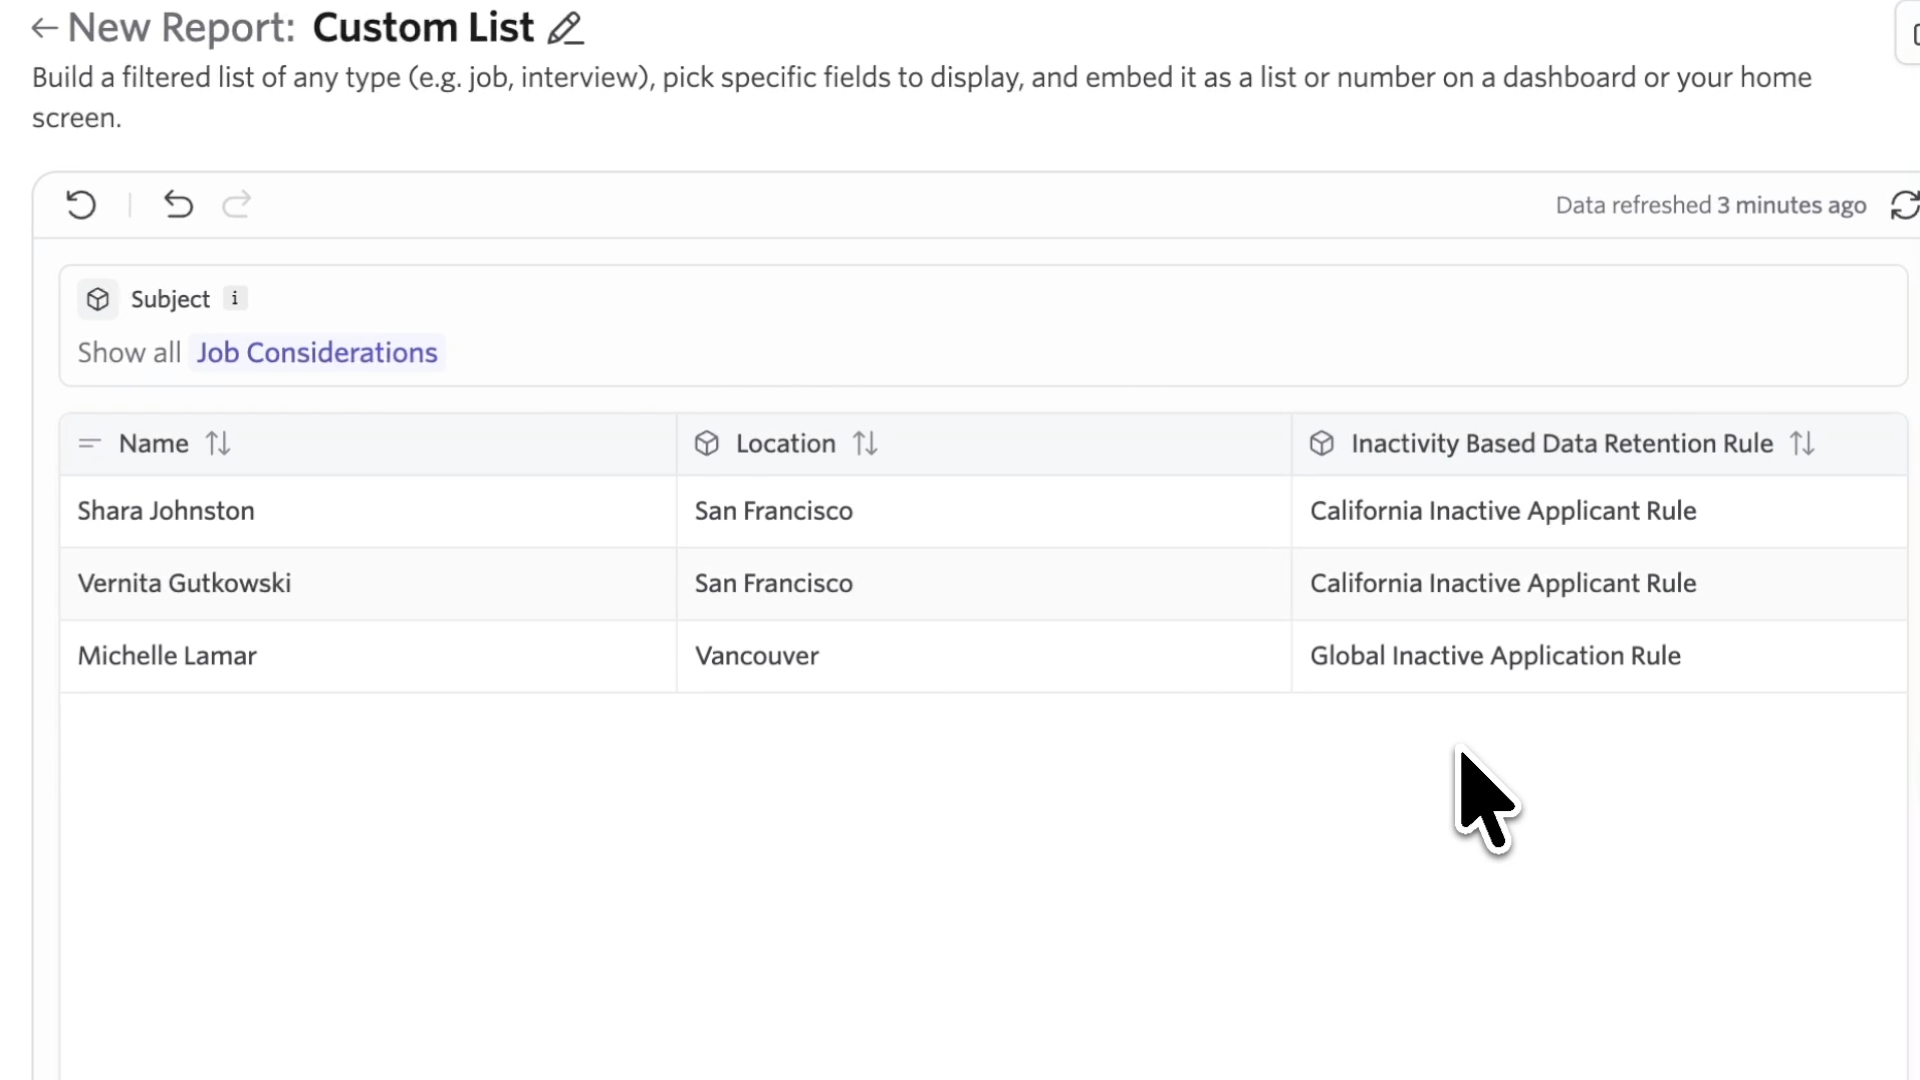
Task: Sort by the Location column arrows
Action: pos(865,443)
